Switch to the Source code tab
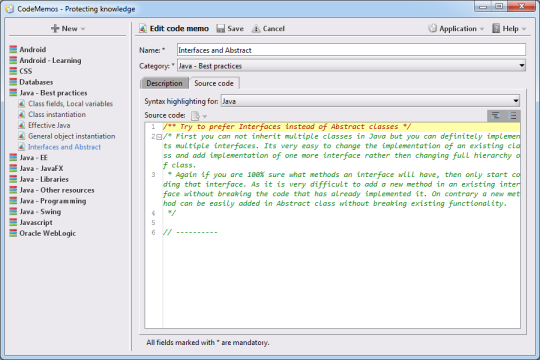This screenshot has height=360, width=540. tap(214, 83)
